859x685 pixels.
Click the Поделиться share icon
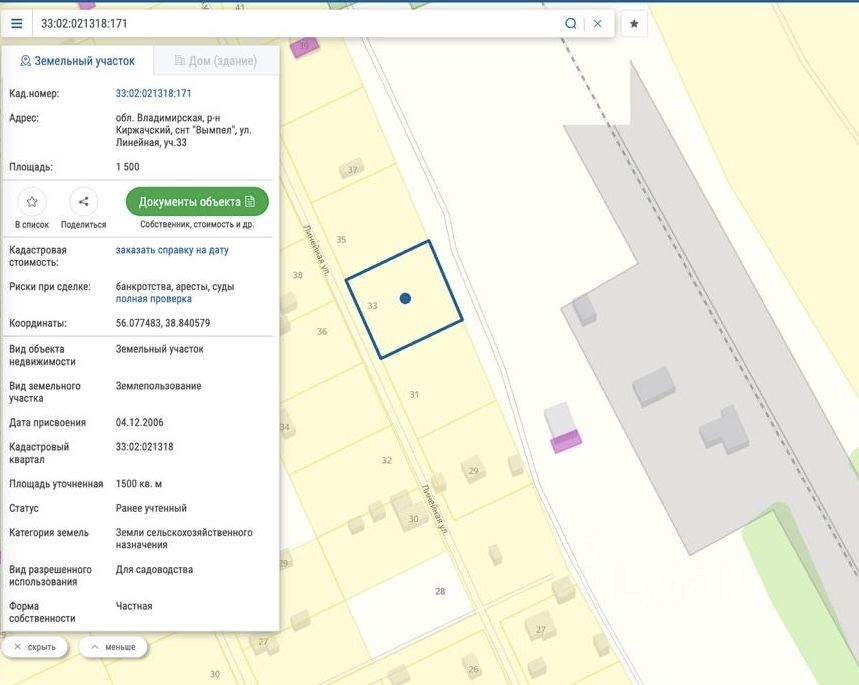point(83,202)
